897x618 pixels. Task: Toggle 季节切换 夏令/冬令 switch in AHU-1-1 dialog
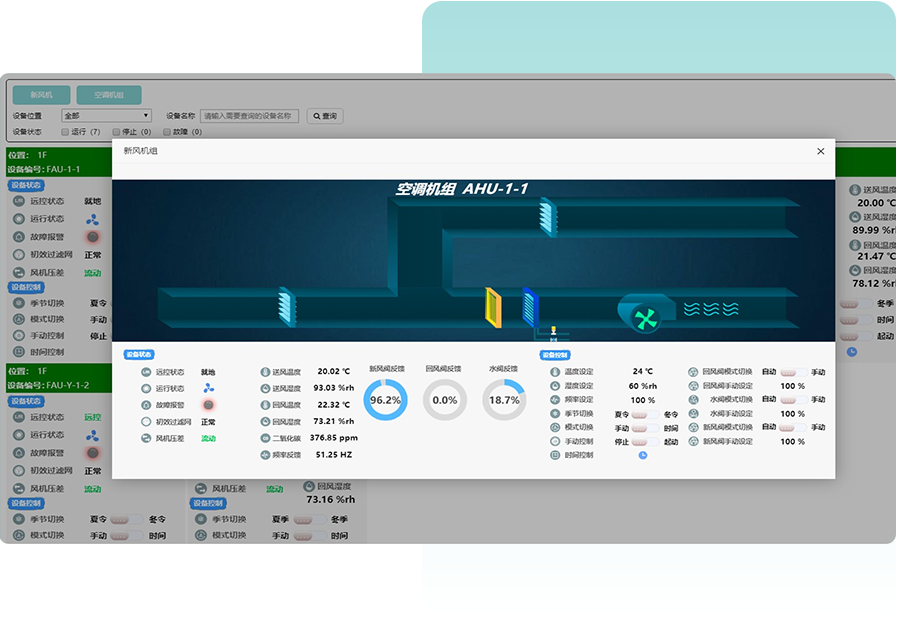pos(646,414)
